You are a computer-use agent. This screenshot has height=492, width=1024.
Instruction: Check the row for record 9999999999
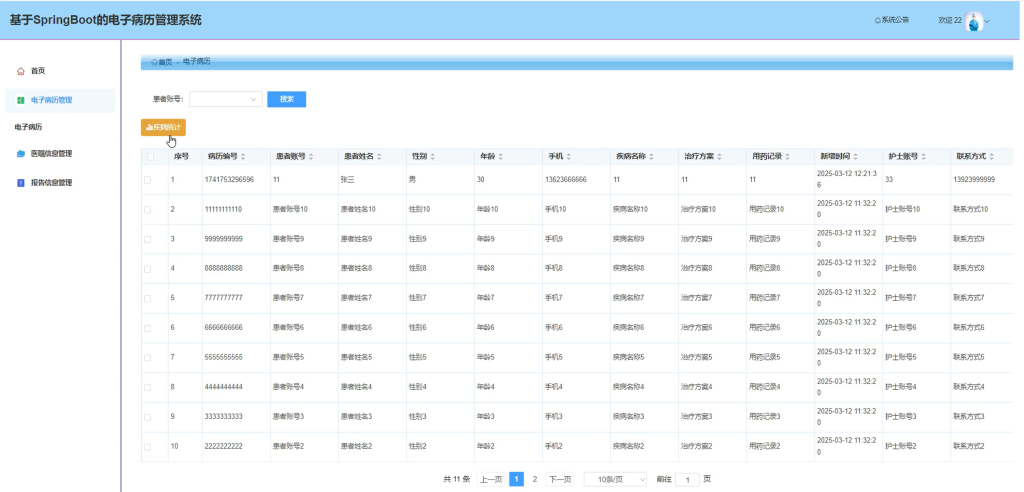[x=148, y=239]
